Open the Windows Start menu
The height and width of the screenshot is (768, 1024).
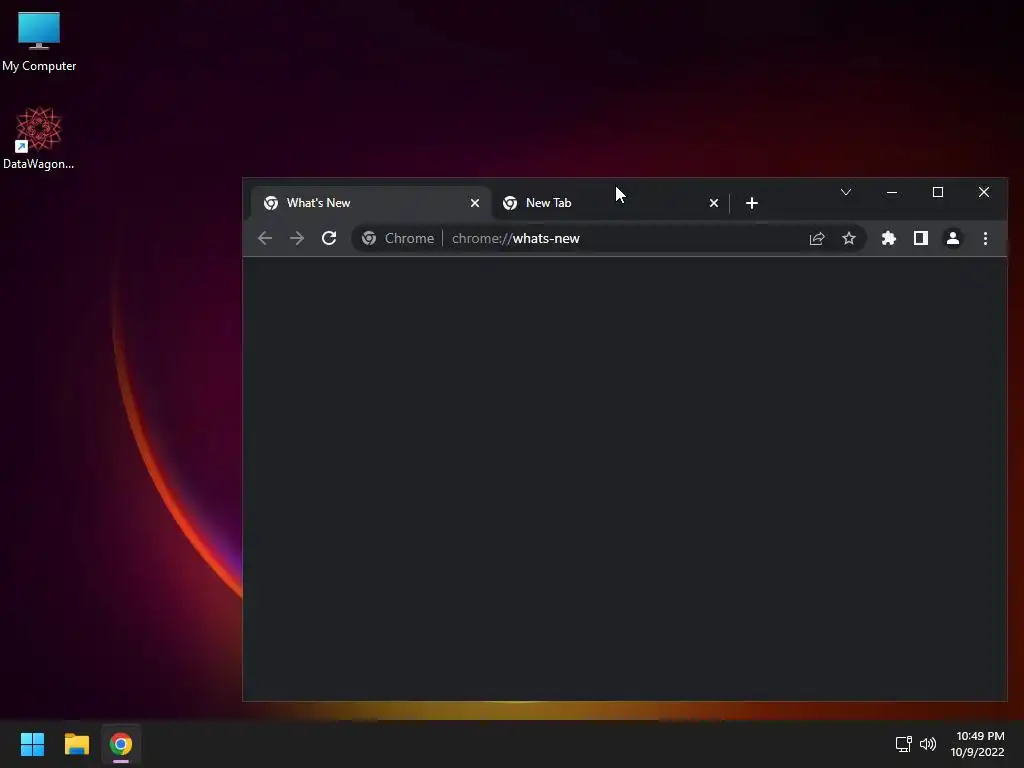(x=32, y=744)
